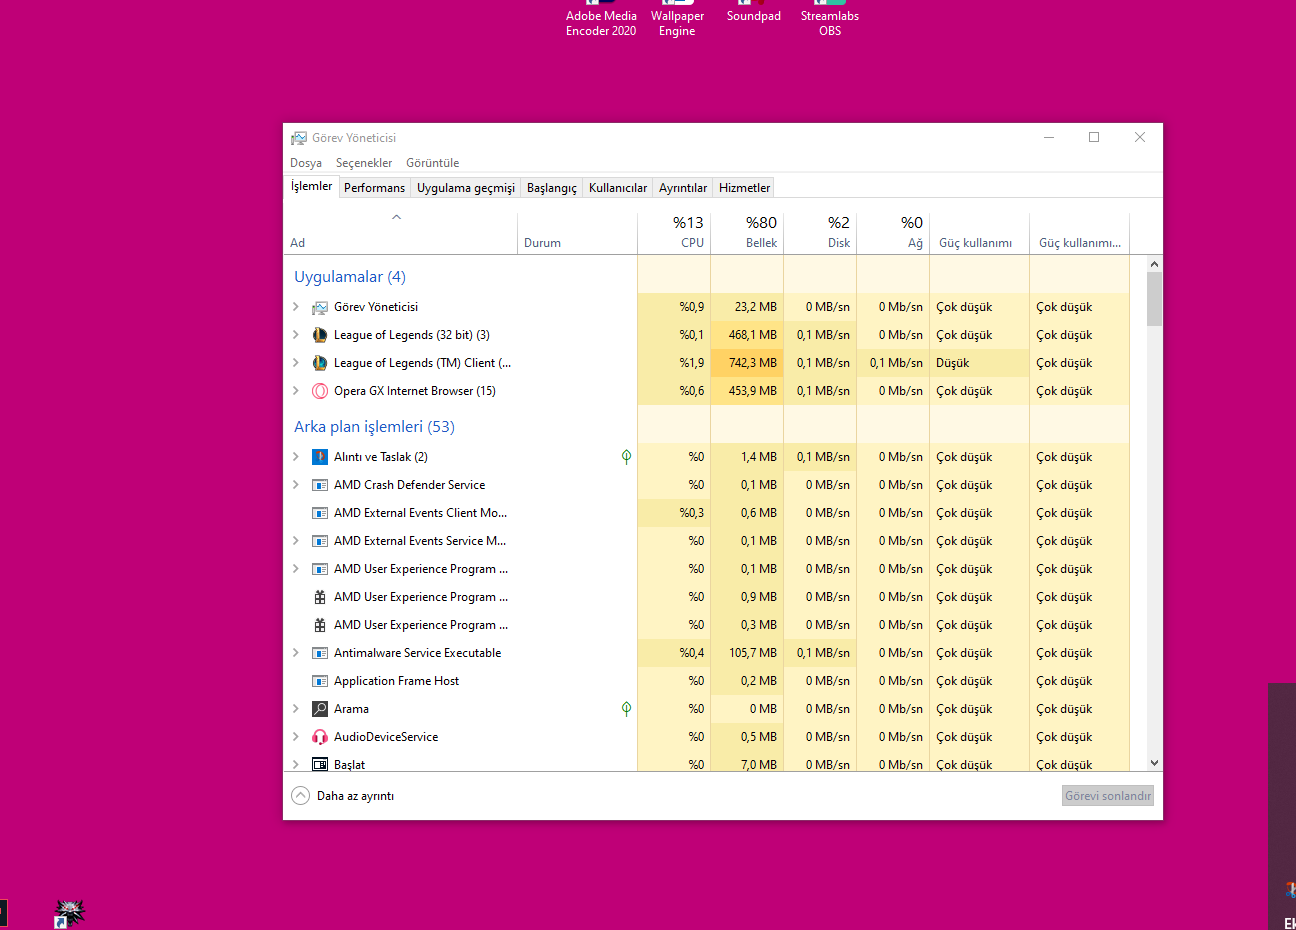Image resolution: width=1296 pixels, height=930 pixels.
Task: Click the League of Legends (32 bit) icon
Action: click(x=320, y=335)
